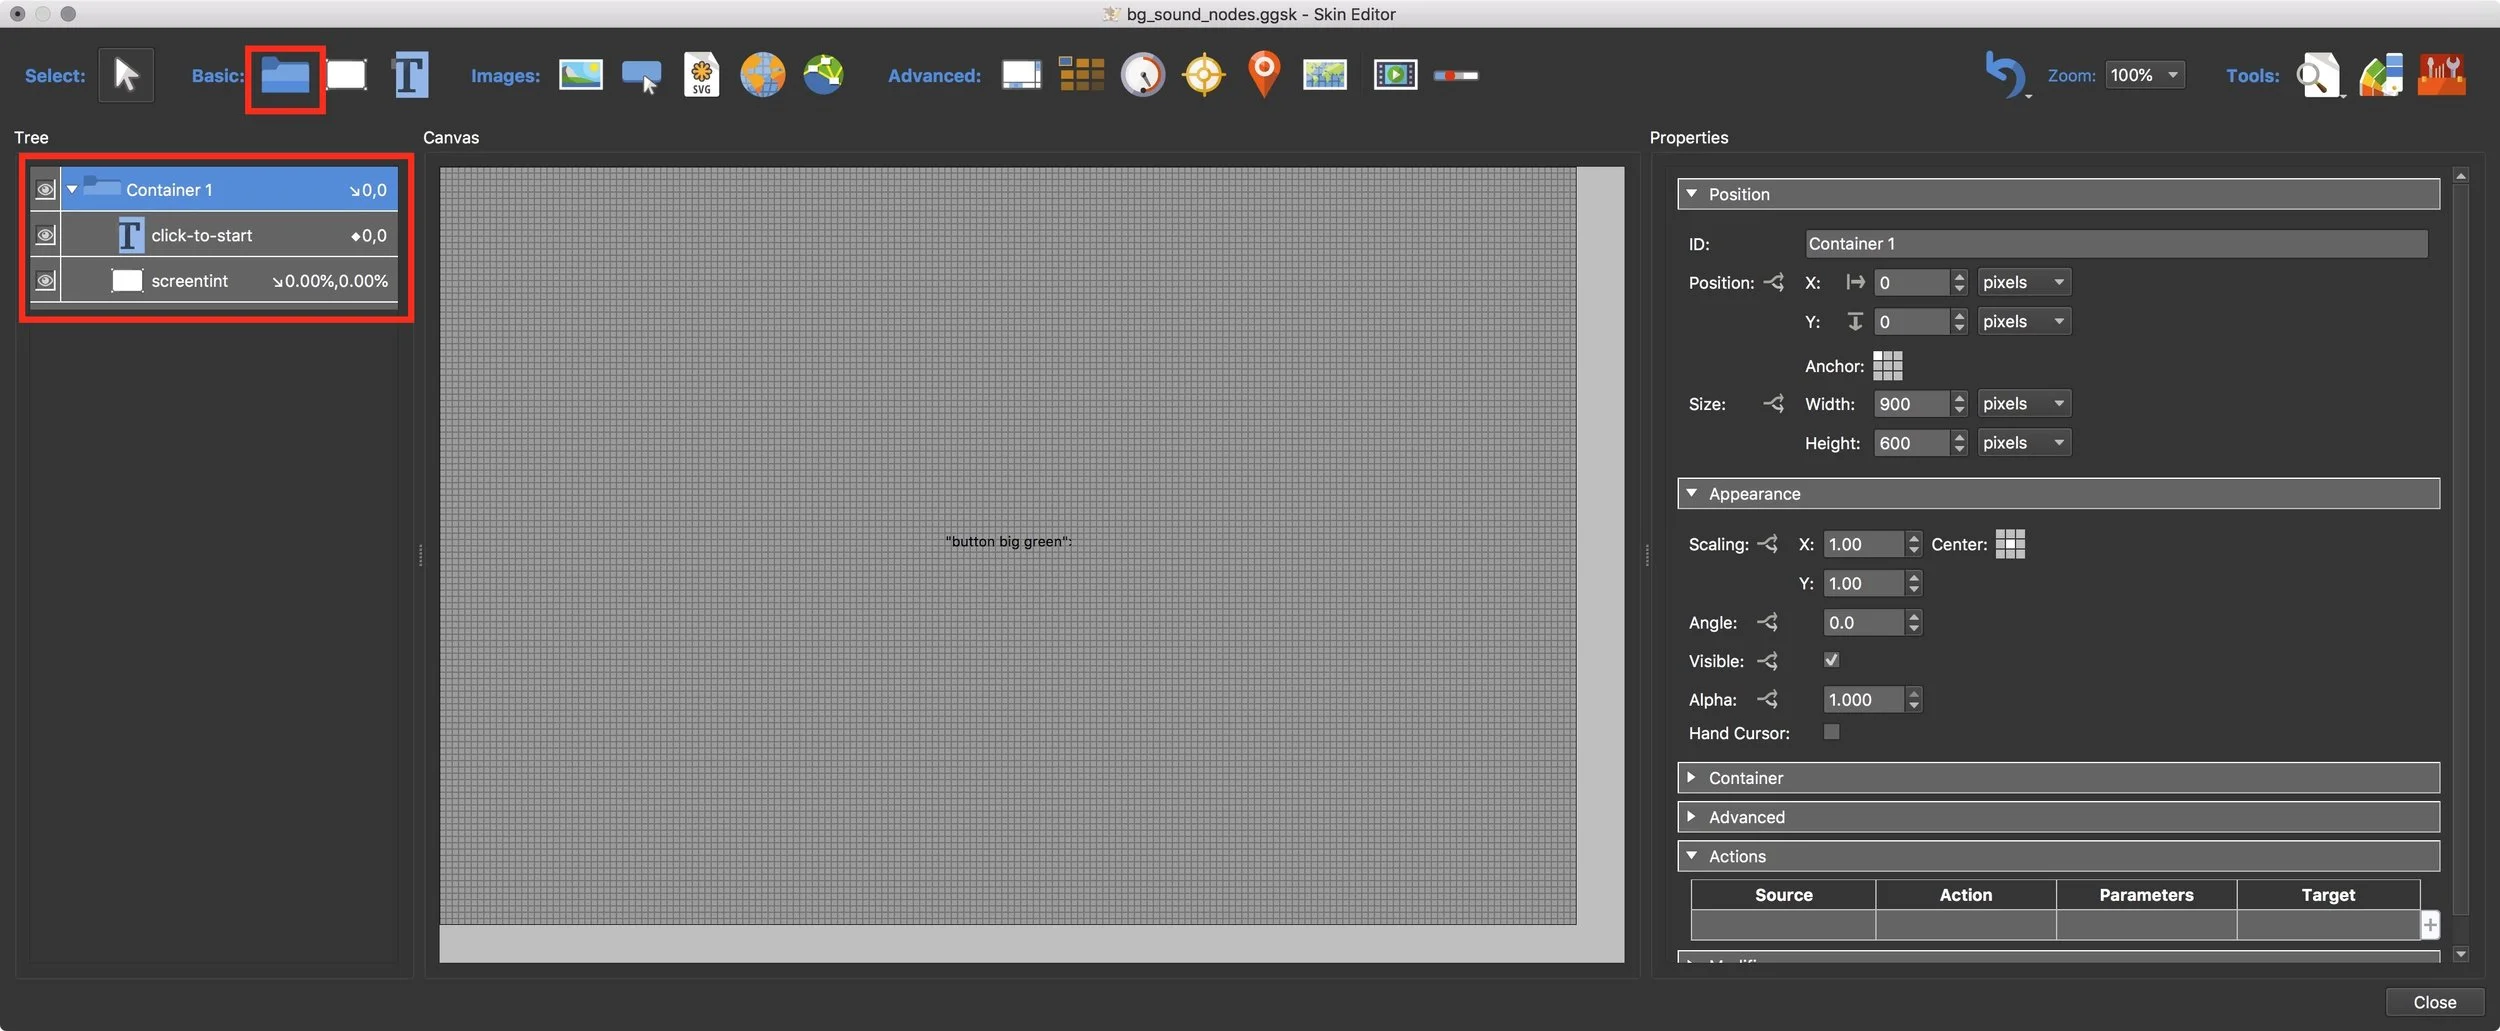Uncheck the Visible checkbox
This screenshot has width=2500, height=1031.
1831,660
